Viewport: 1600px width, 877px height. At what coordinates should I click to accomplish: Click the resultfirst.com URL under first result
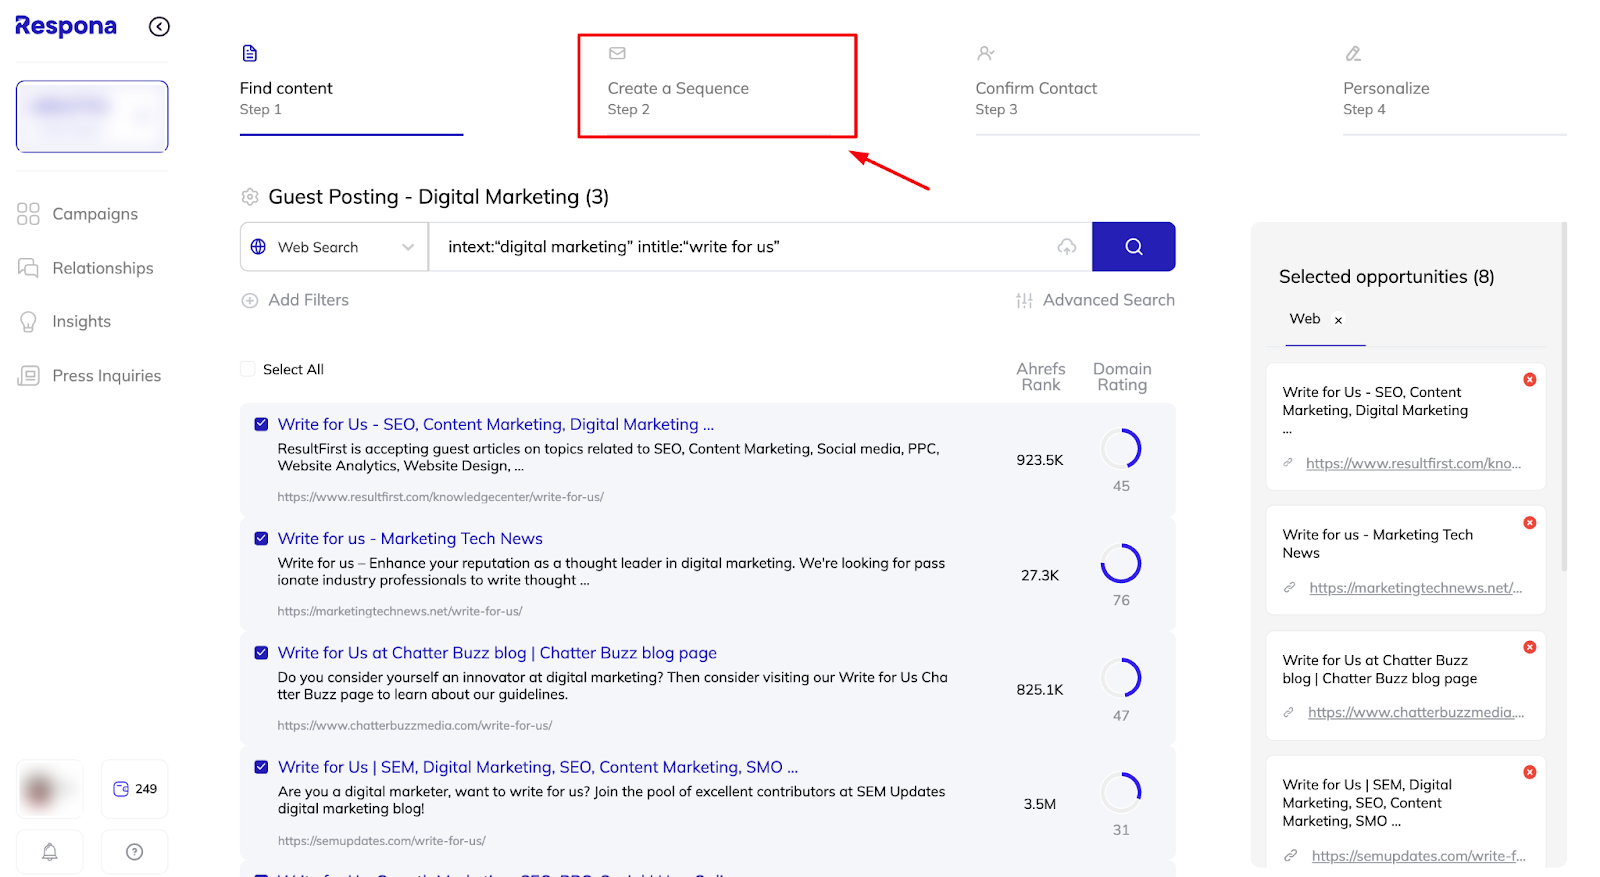click(x=441, y=497)
